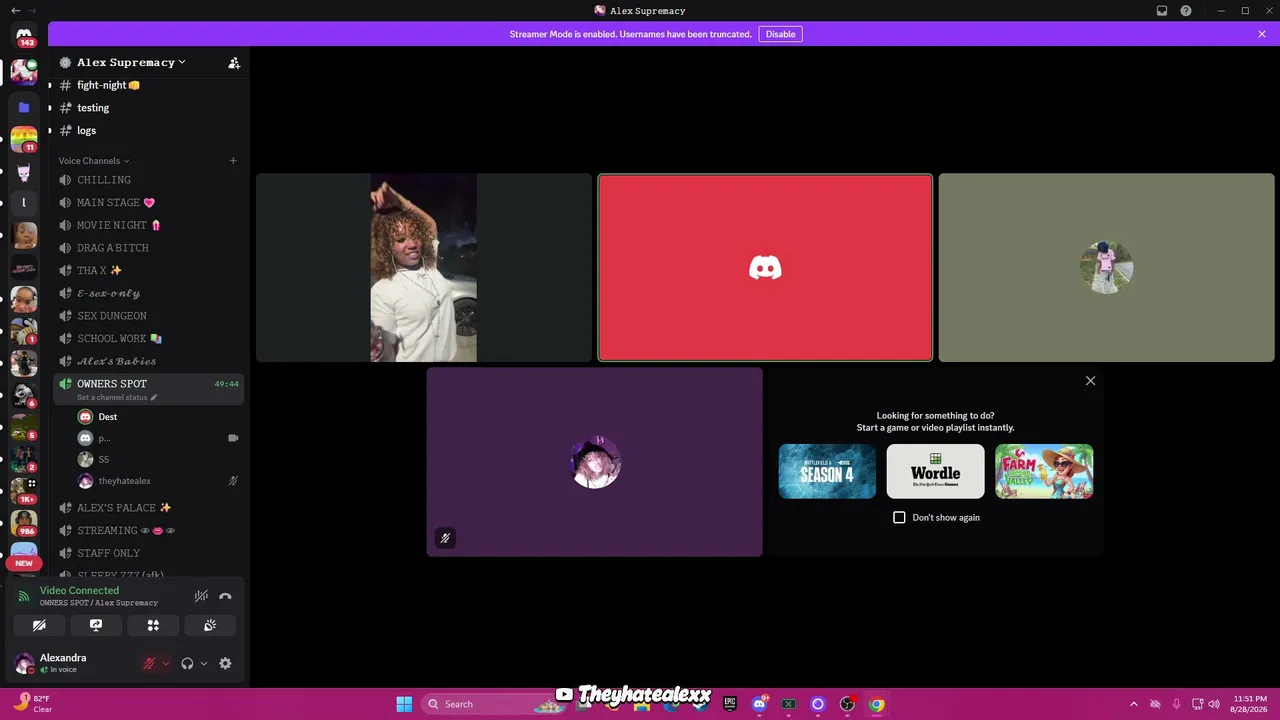1280x720 pixels.
Task: Set a channel status link
Action: (x=117, y=398)
